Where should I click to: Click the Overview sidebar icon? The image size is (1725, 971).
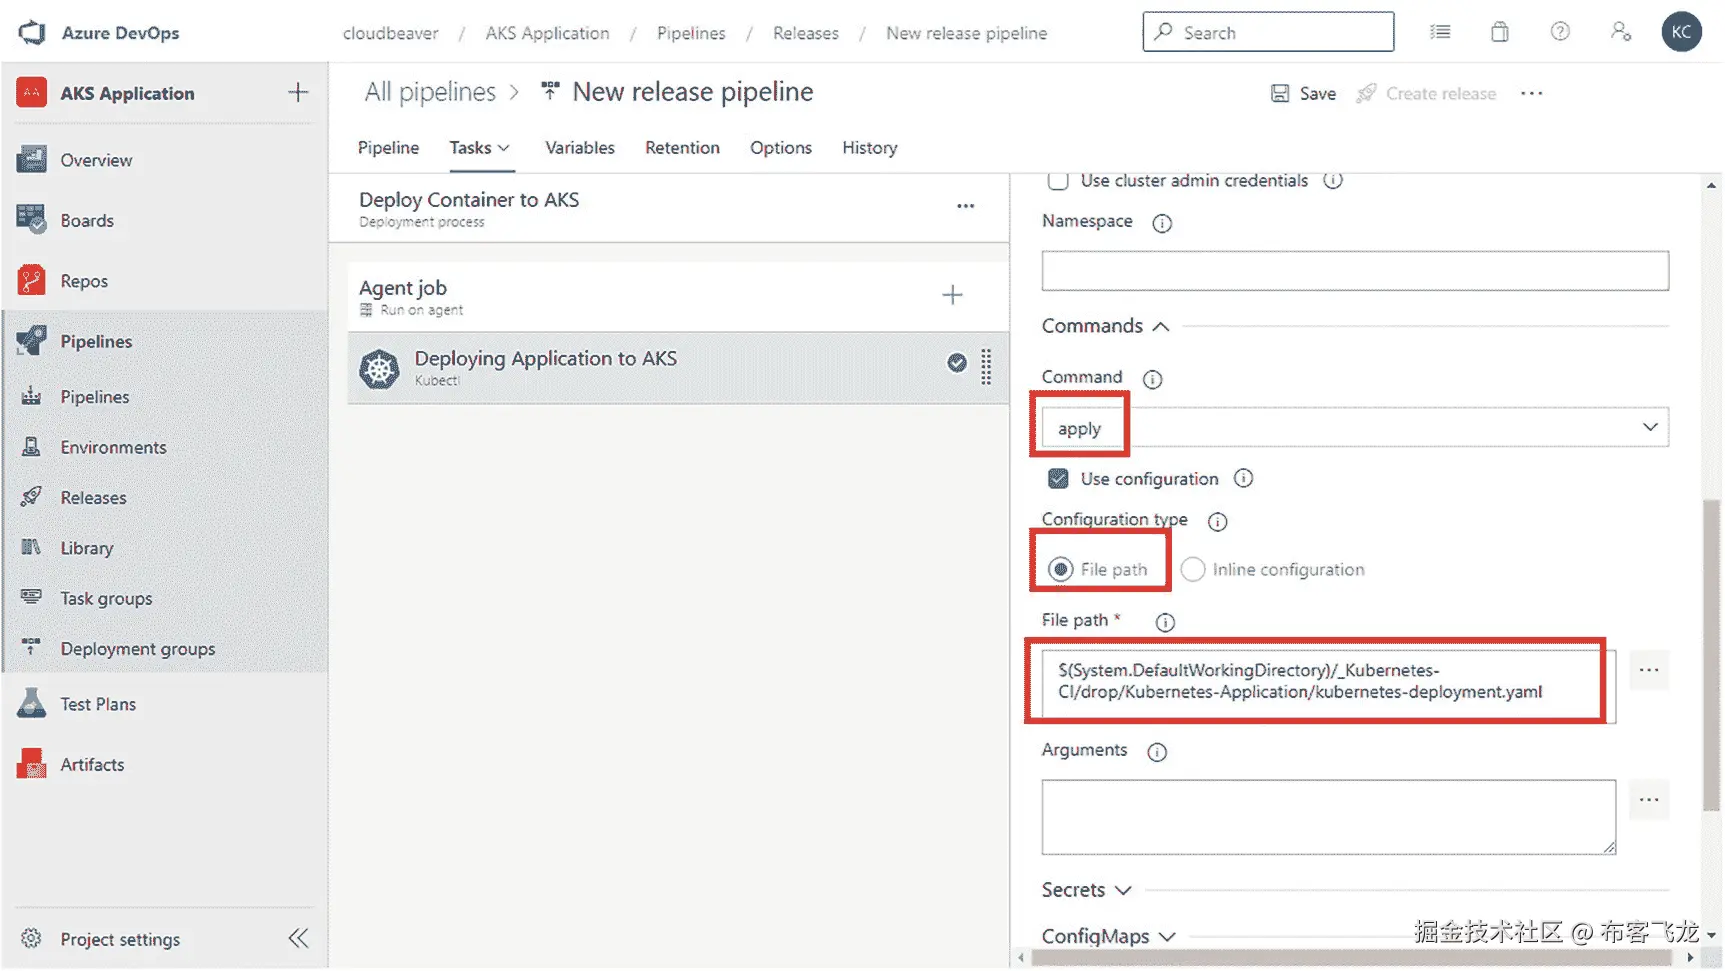(x=31, y=160)
